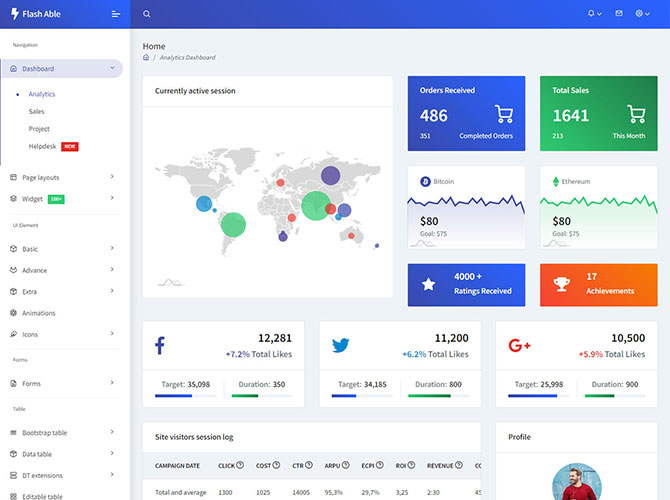Screen dimensions: 670x500
Task: Click ARPU column help icon
Action: 345,465
